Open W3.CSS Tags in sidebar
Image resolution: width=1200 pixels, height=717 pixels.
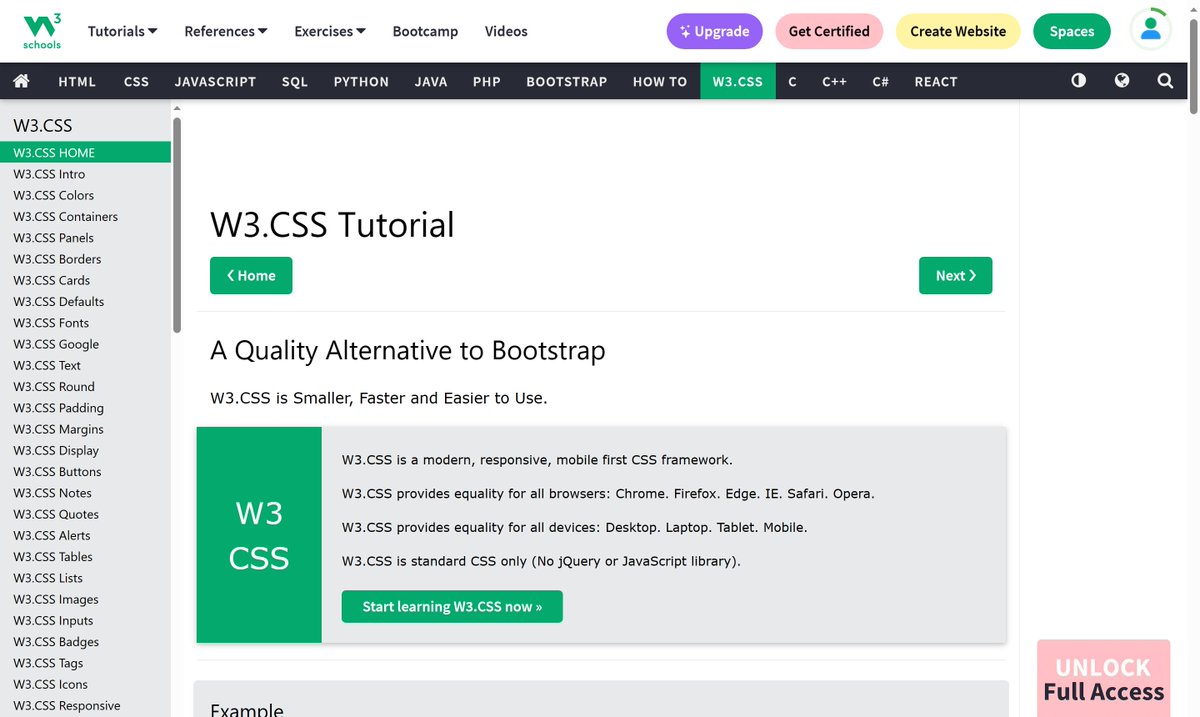(x=85, y=663)
